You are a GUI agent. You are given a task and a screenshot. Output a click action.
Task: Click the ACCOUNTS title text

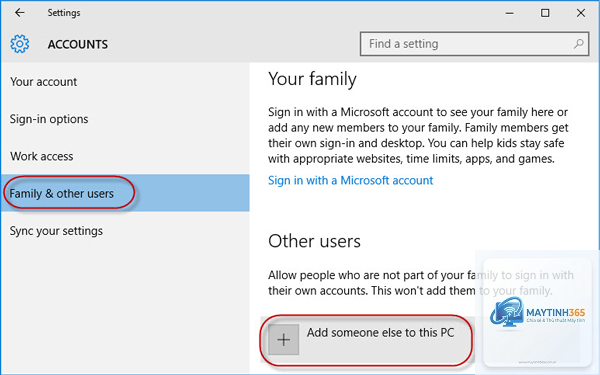point(78,44)
